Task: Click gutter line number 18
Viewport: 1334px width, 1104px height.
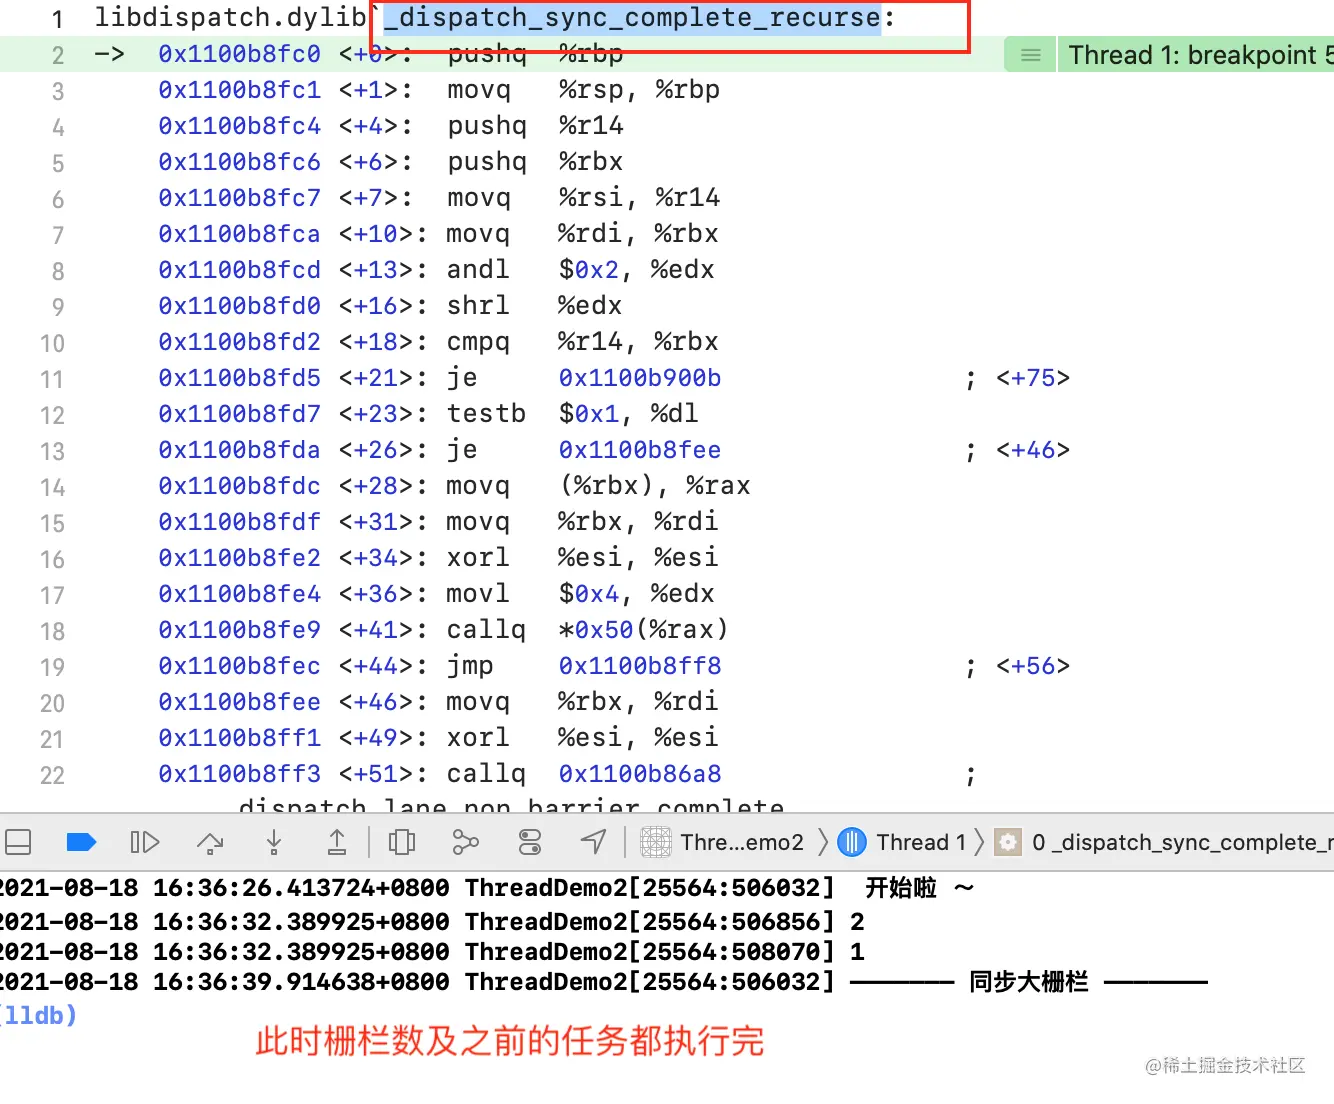Action: click(52, 631)
